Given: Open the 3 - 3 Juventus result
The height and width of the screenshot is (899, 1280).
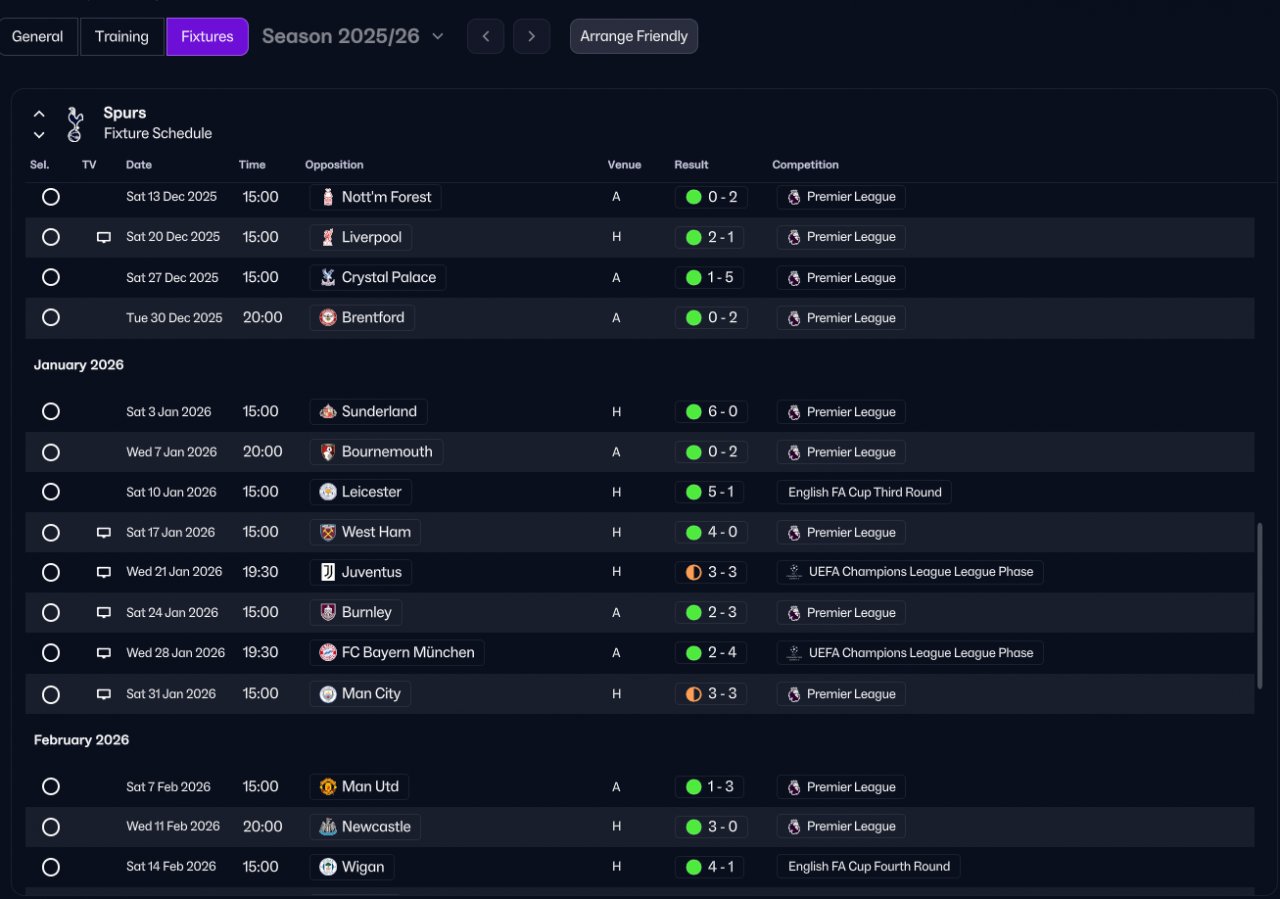Looking at the screenshot, I should coord(711,572).
